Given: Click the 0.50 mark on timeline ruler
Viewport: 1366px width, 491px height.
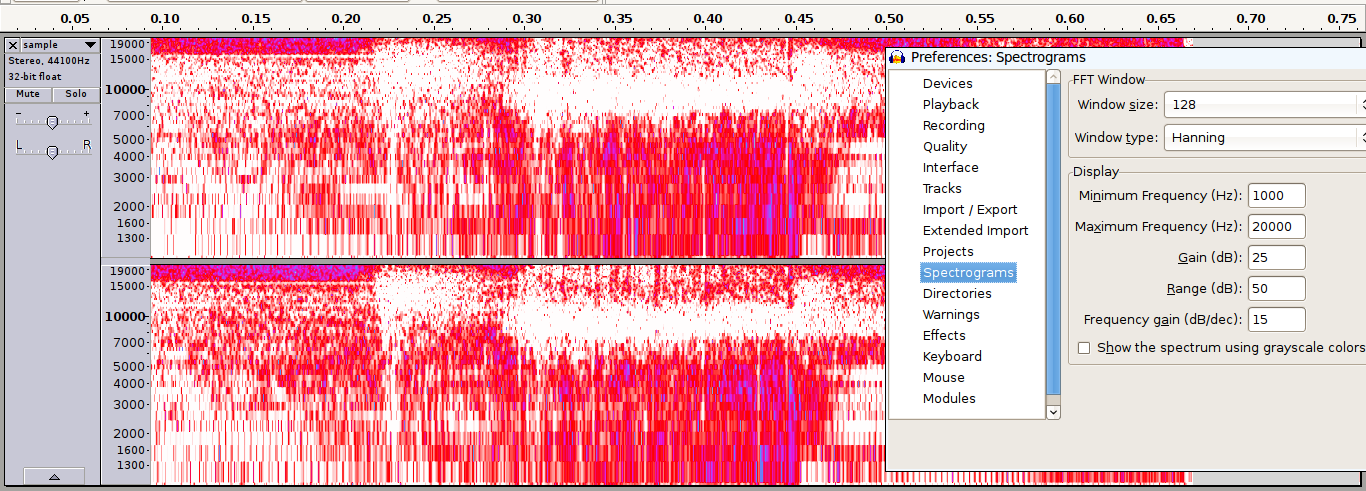Looking at the screenshot, I should point(888,19).
